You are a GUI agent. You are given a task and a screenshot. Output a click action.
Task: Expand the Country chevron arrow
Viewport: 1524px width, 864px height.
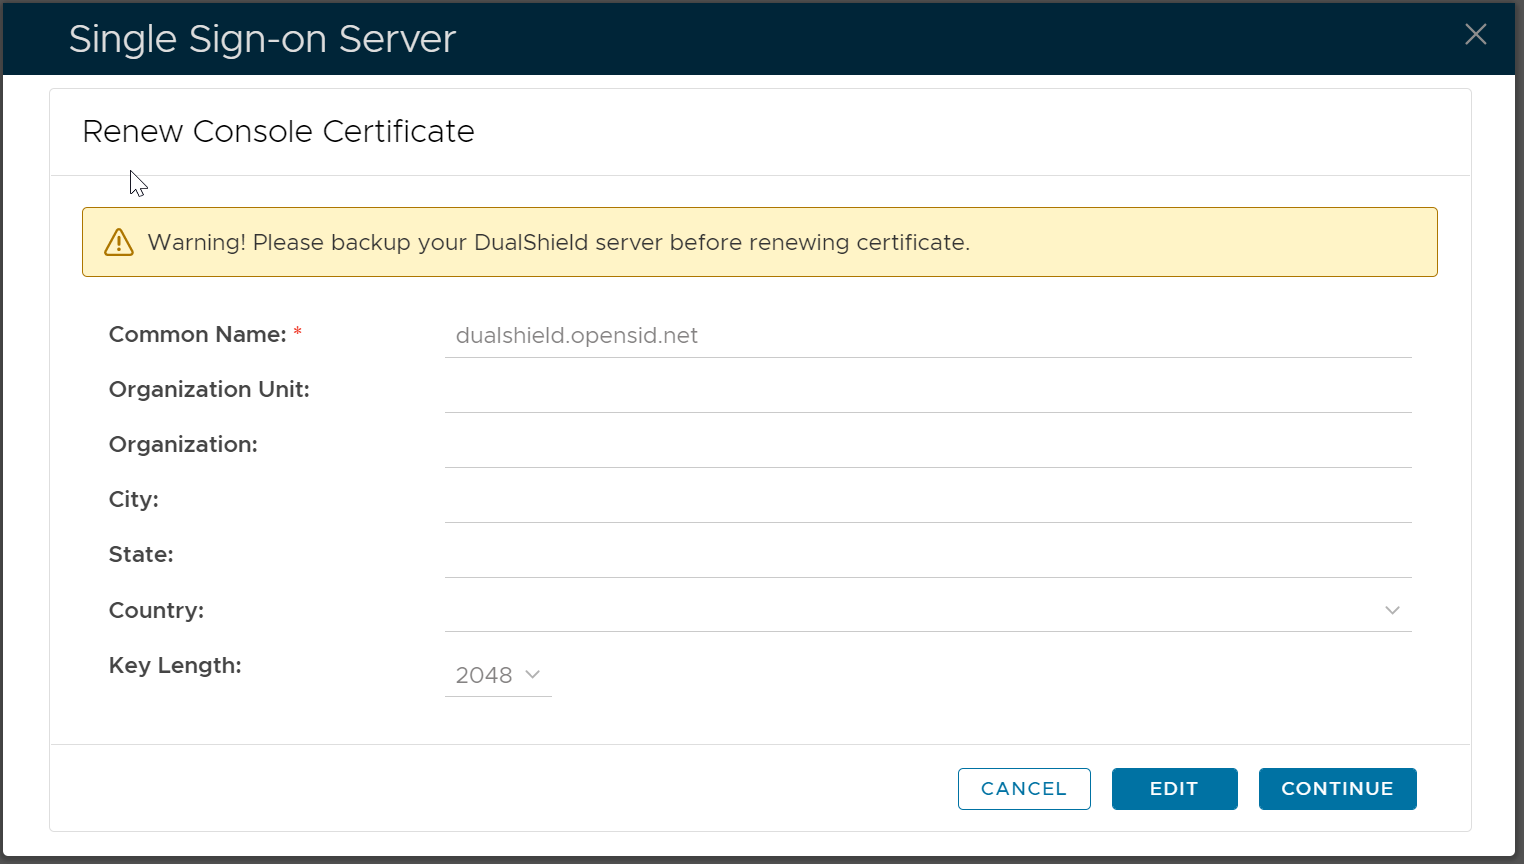1391,610
